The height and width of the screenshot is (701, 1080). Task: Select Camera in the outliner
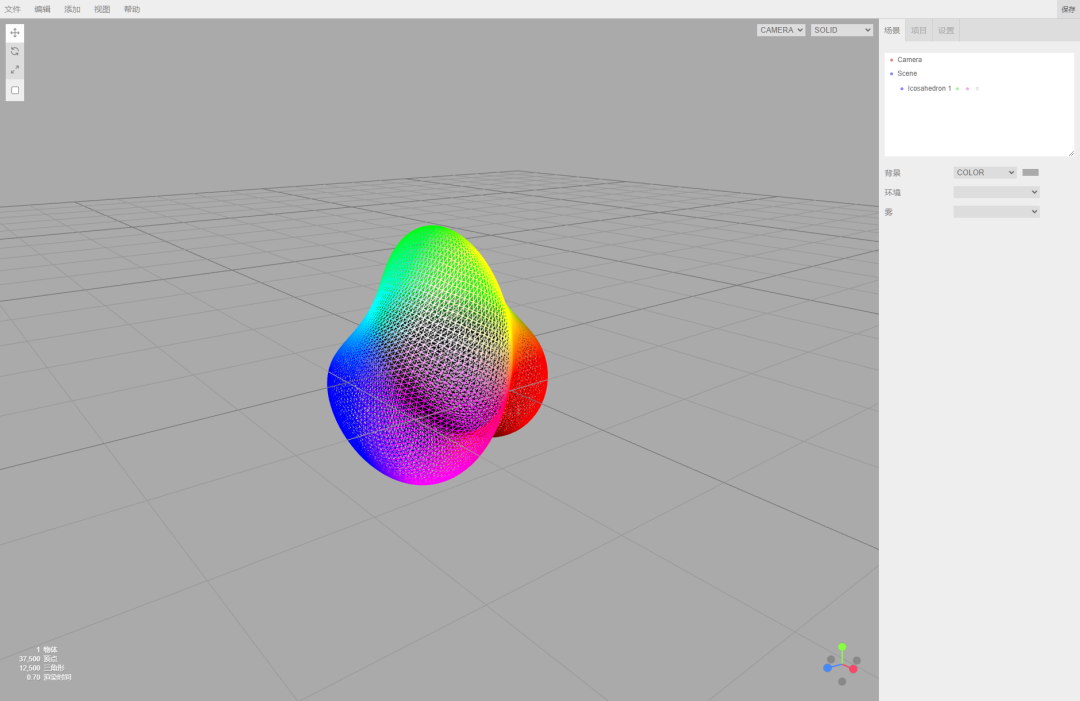[909, 60]
